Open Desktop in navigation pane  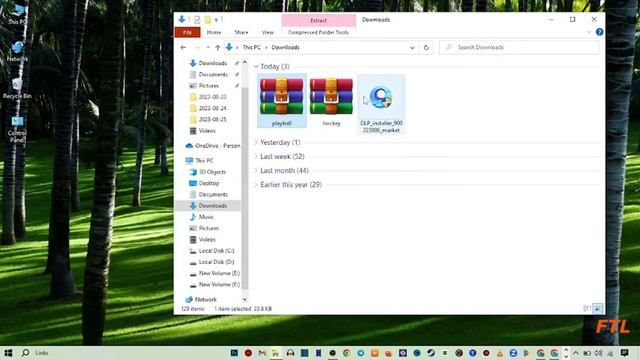click(x=204, y=183)
